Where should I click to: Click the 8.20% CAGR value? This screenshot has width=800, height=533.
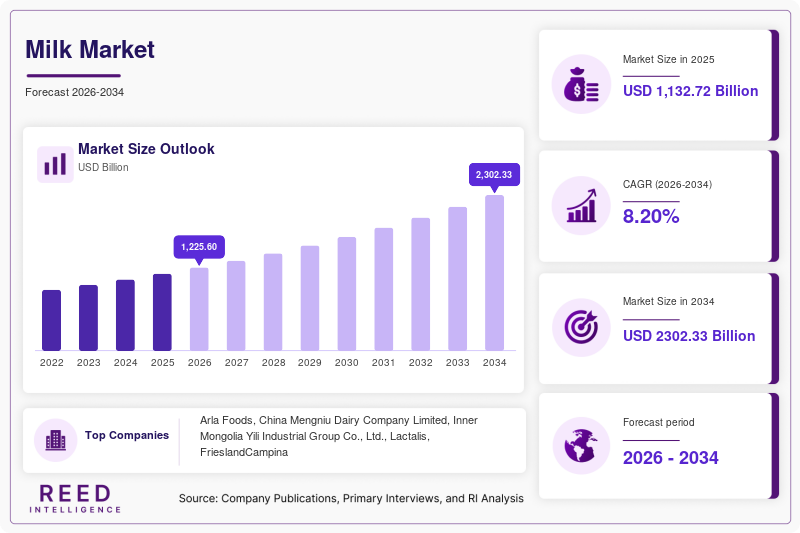651,216
